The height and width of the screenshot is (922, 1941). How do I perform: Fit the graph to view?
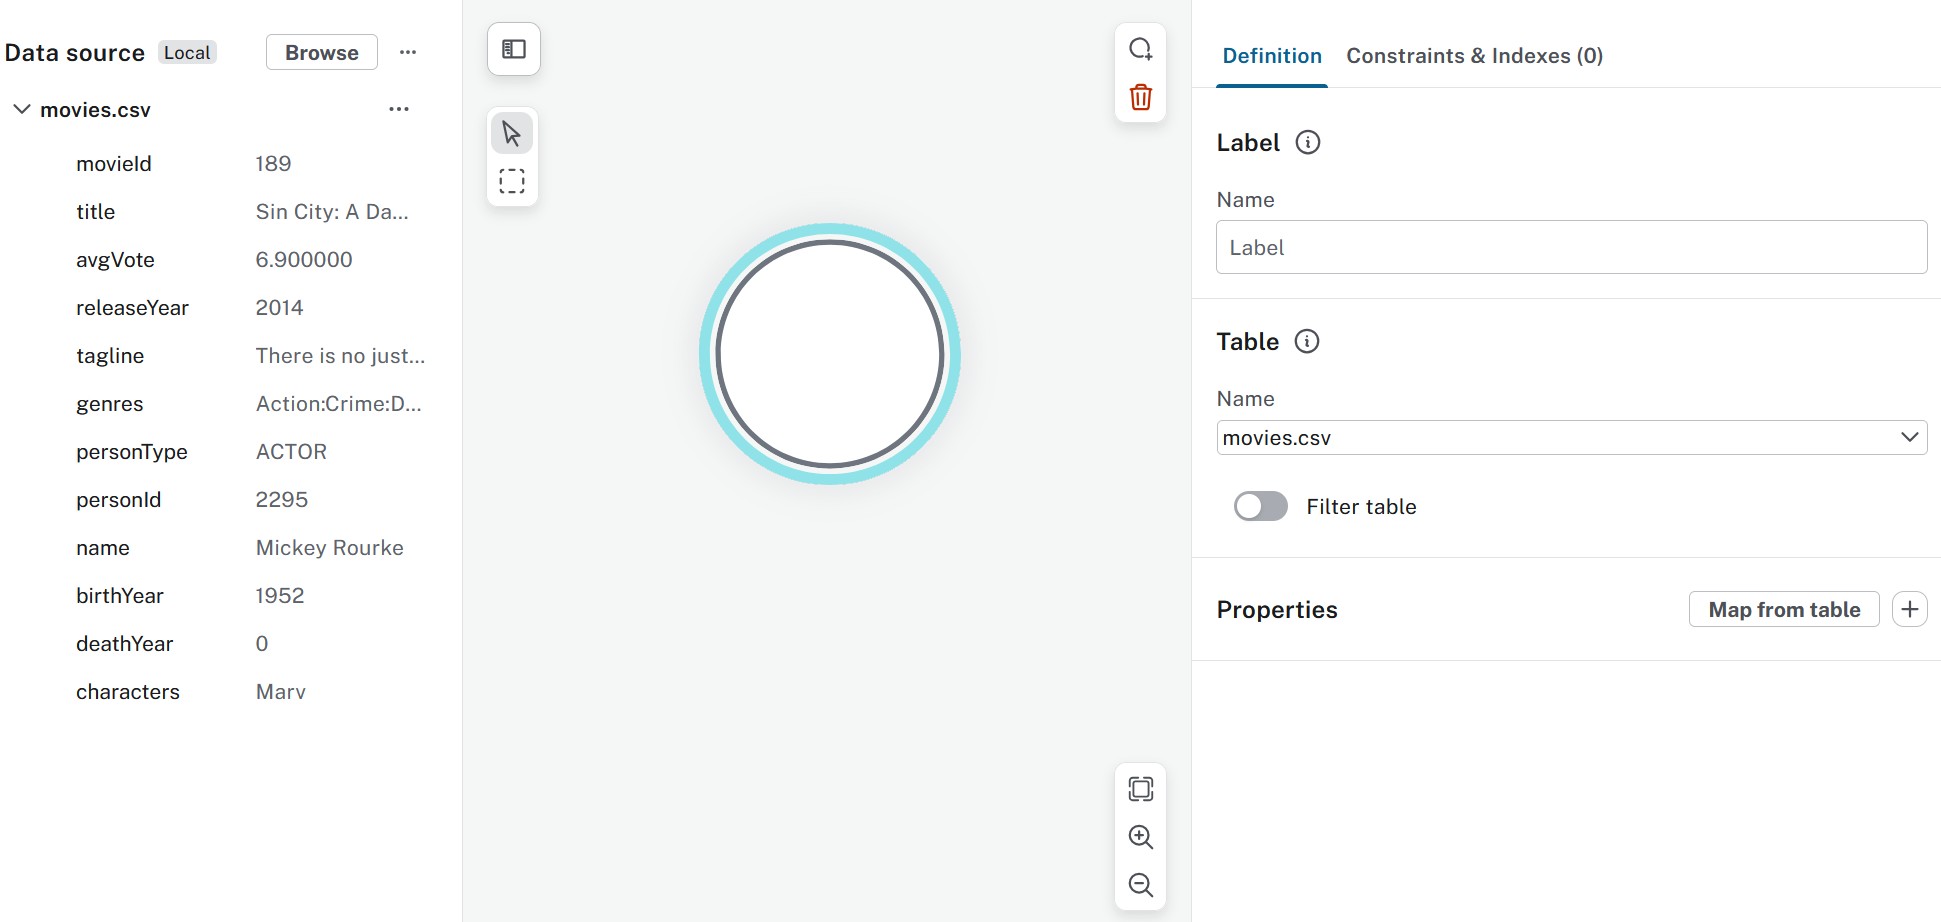tap(1140, 789)
